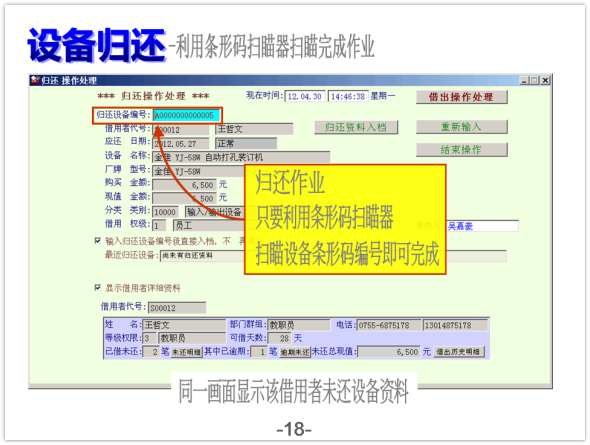Click the 应还日期 field 2012.05.27
This screenshot has width=590, height=445.
point(181,144)
